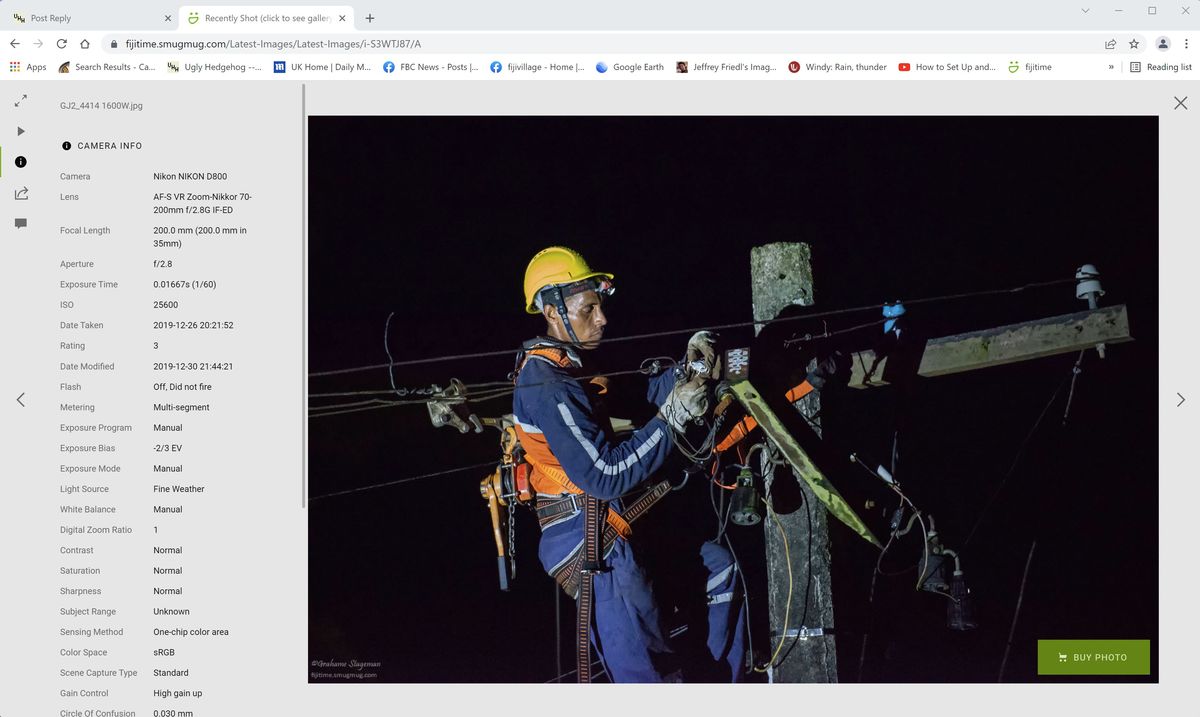The height and width of the screenshot is (717, 1200).
Task: Click color space value sRGB
Action: (164, 652)
